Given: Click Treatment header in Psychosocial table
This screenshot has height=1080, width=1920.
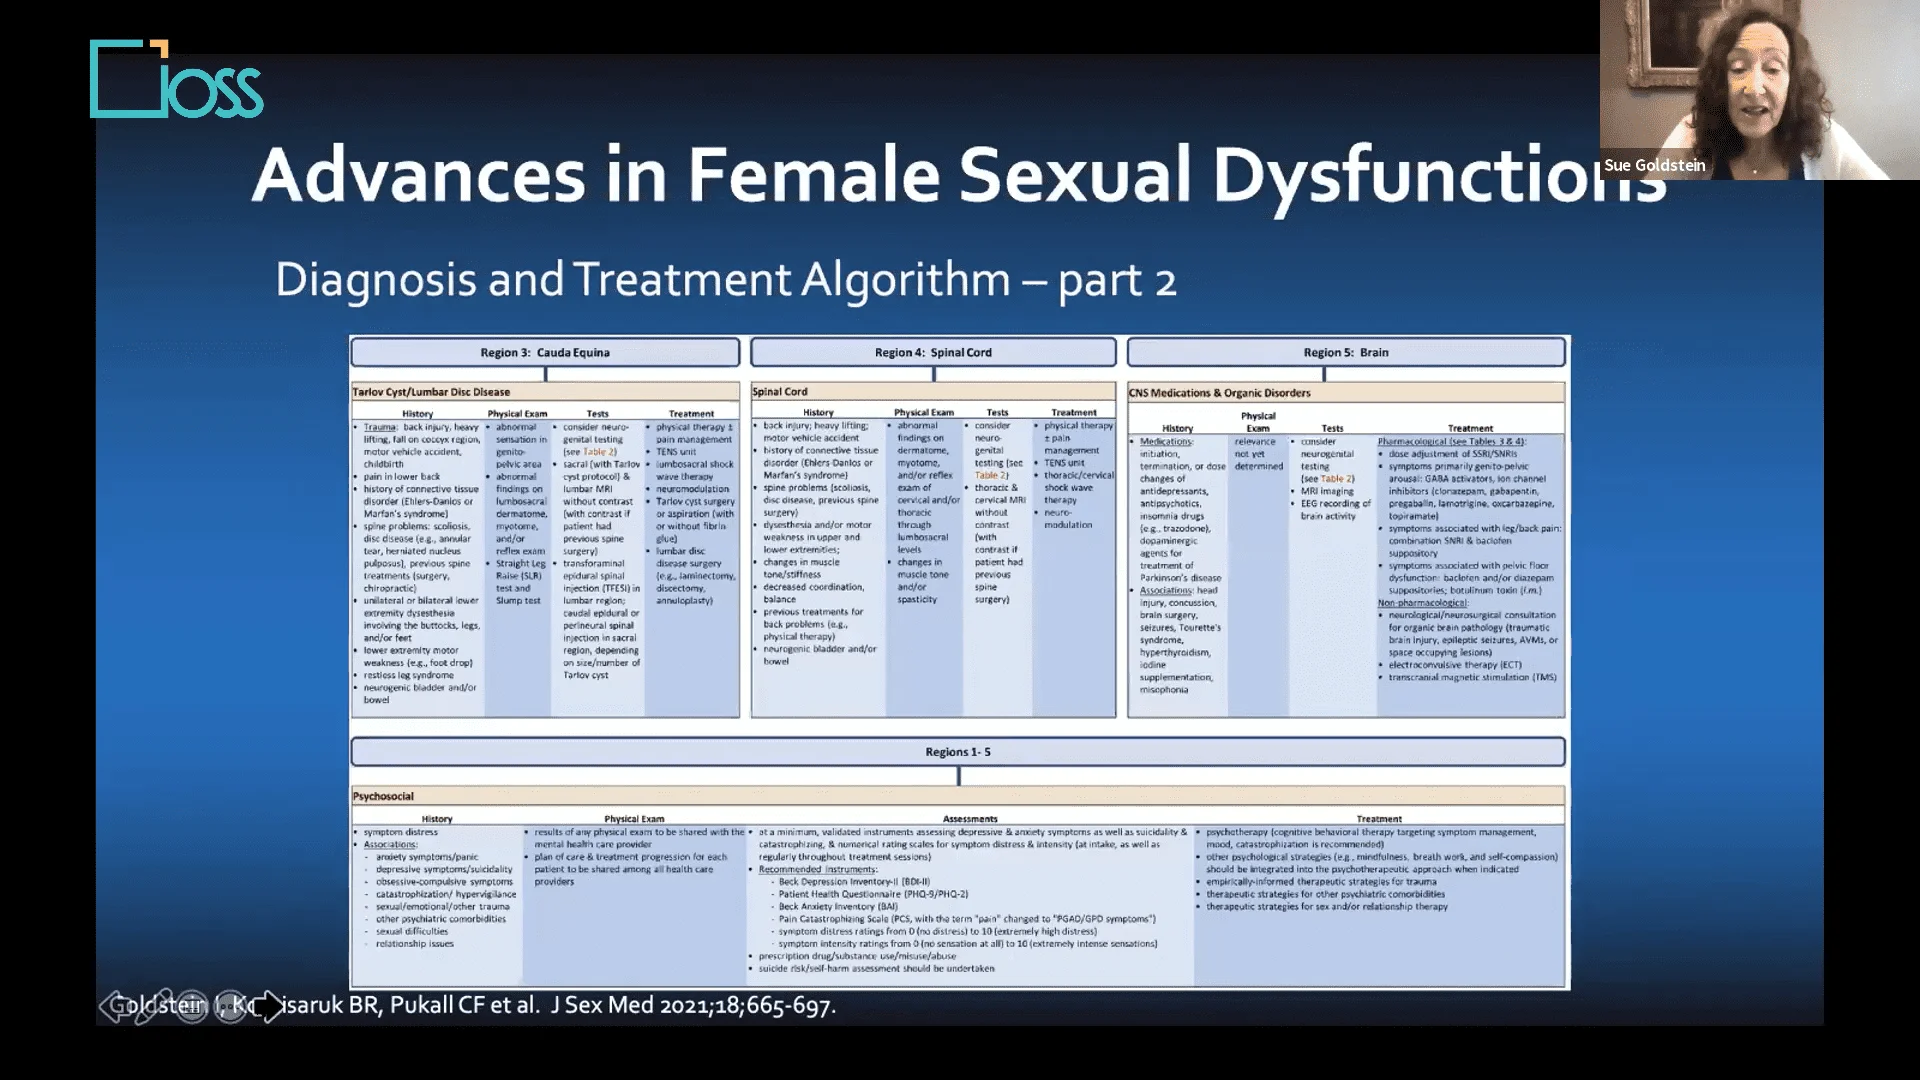Looking at the screenshot, I should point(1379,819).
